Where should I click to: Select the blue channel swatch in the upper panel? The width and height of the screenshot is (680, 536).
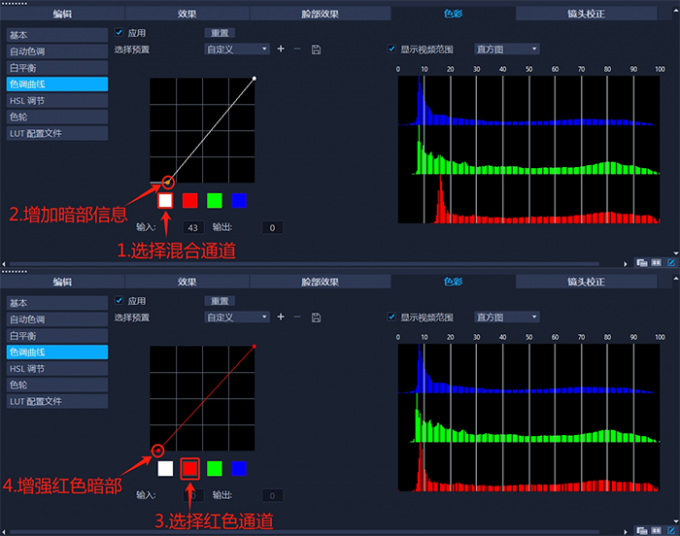click(x=239, y=200)
